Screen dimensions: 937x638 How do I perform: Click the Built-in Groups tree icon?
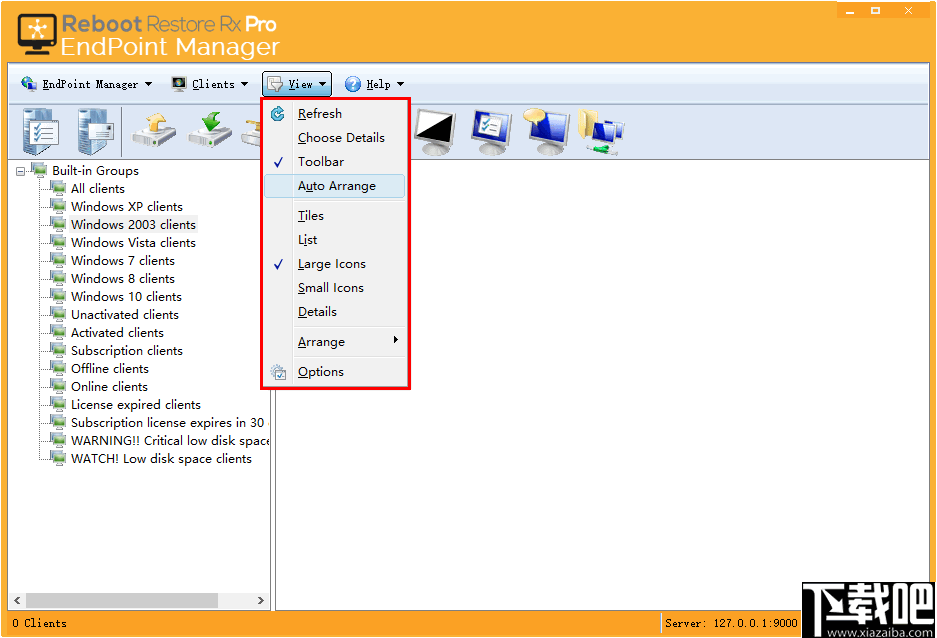point(39,170)
